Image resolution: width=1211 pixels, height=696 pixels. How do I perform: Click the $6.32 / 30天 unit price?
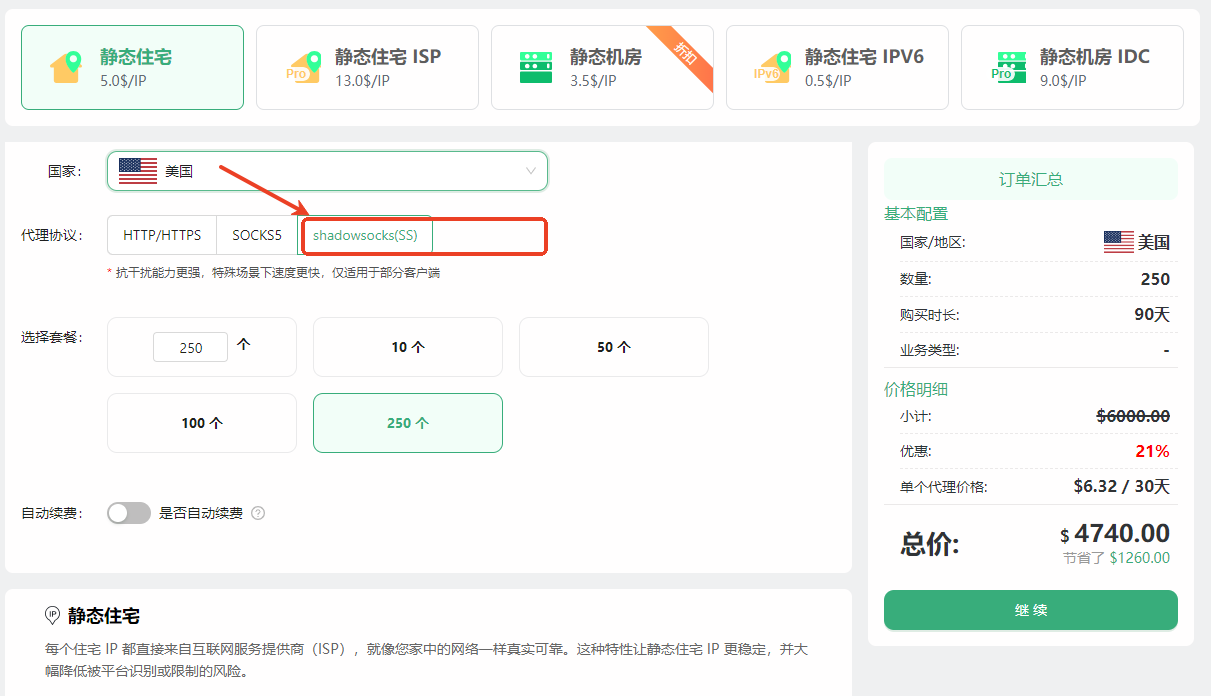(1121, 487)
